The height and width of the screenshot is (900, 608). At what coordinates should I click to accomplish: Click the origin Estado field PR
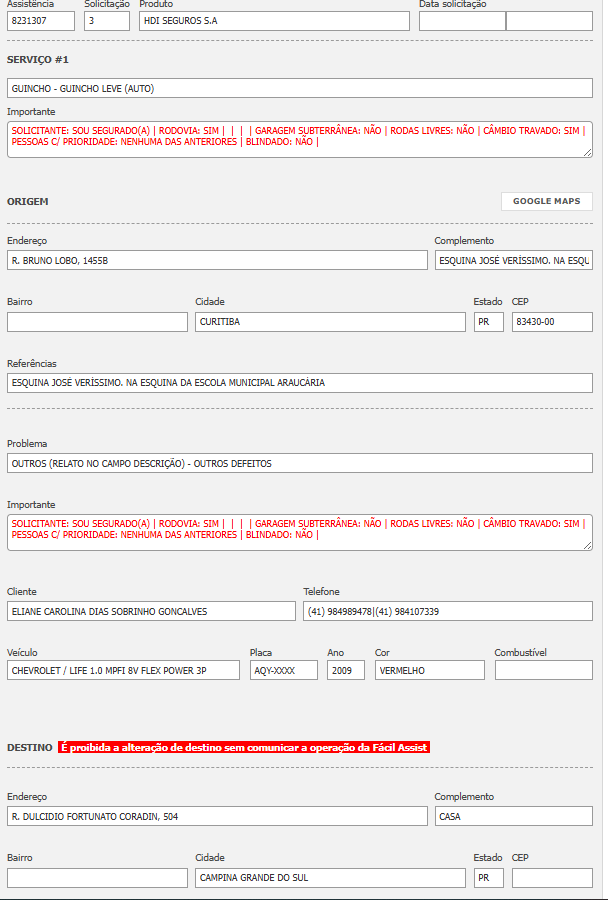tap(489, 321)
